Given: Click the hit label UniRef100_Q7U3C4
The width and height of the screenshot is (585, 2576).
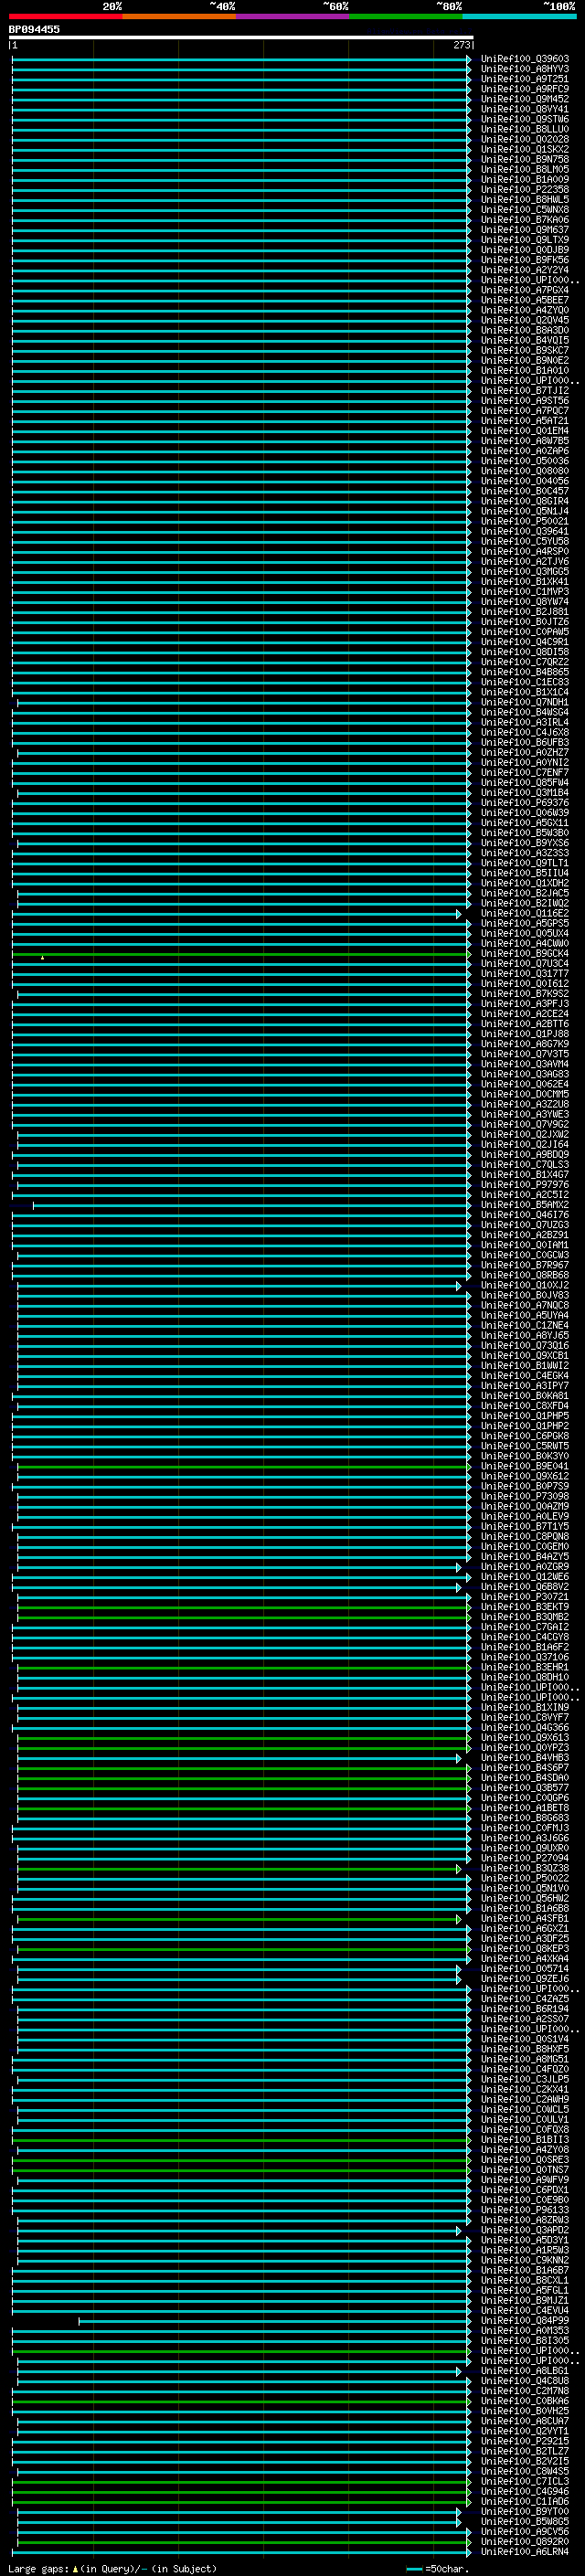Looking at the screenshot, I should 525,964.
